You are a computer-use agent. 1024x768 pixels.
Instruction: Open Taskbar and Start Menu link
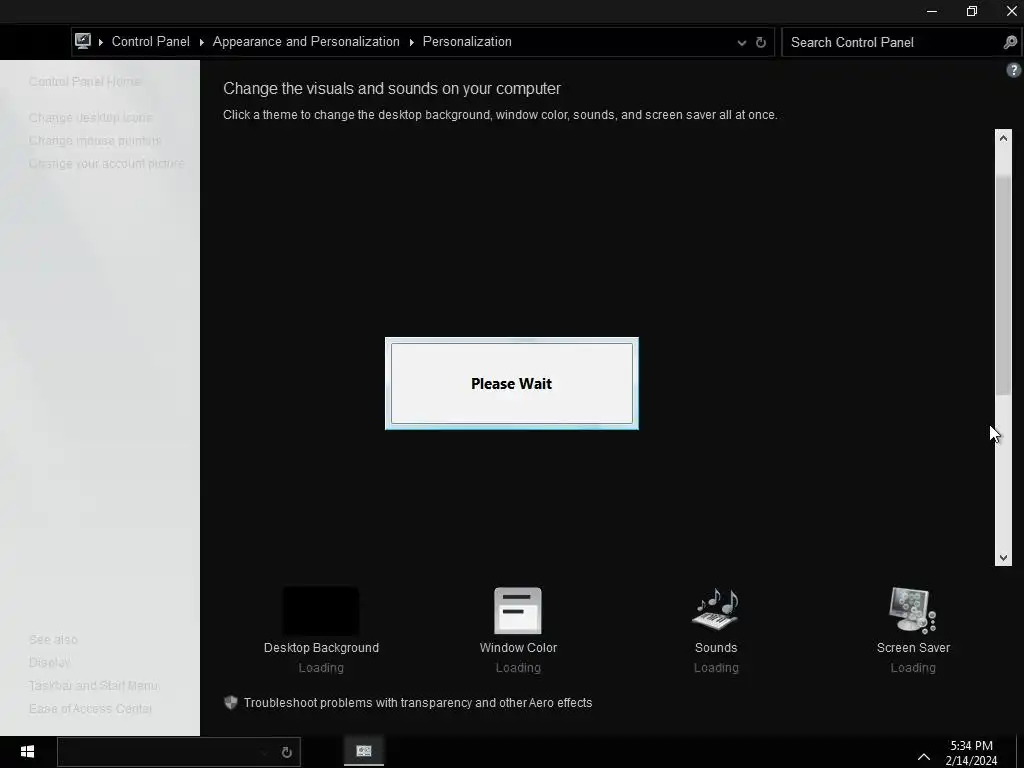tap(93, 686)
